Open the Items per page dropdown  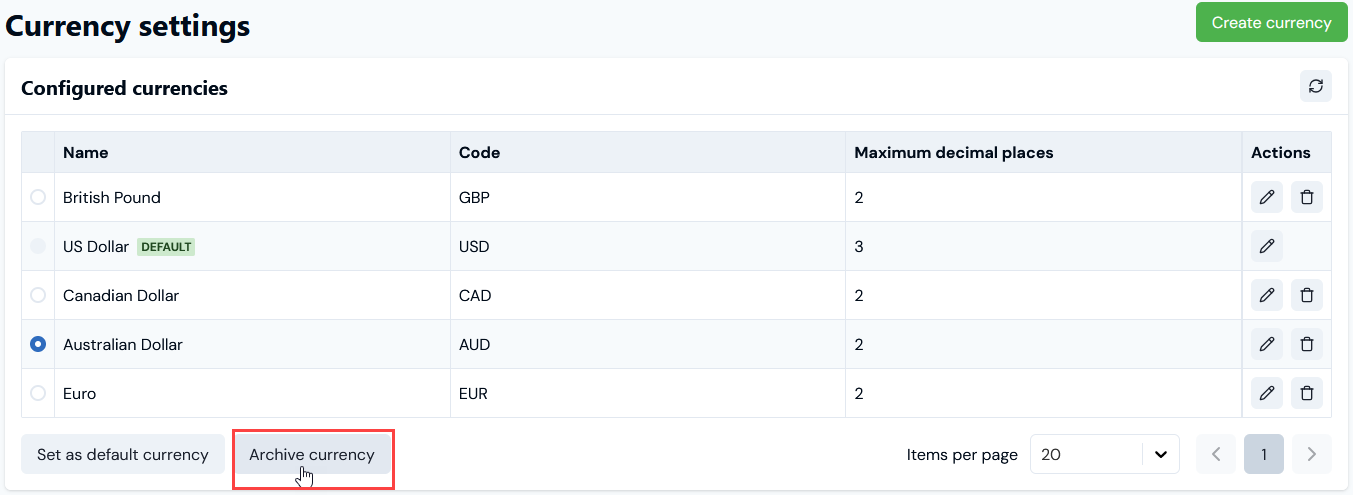click(x=1104, y=454)
